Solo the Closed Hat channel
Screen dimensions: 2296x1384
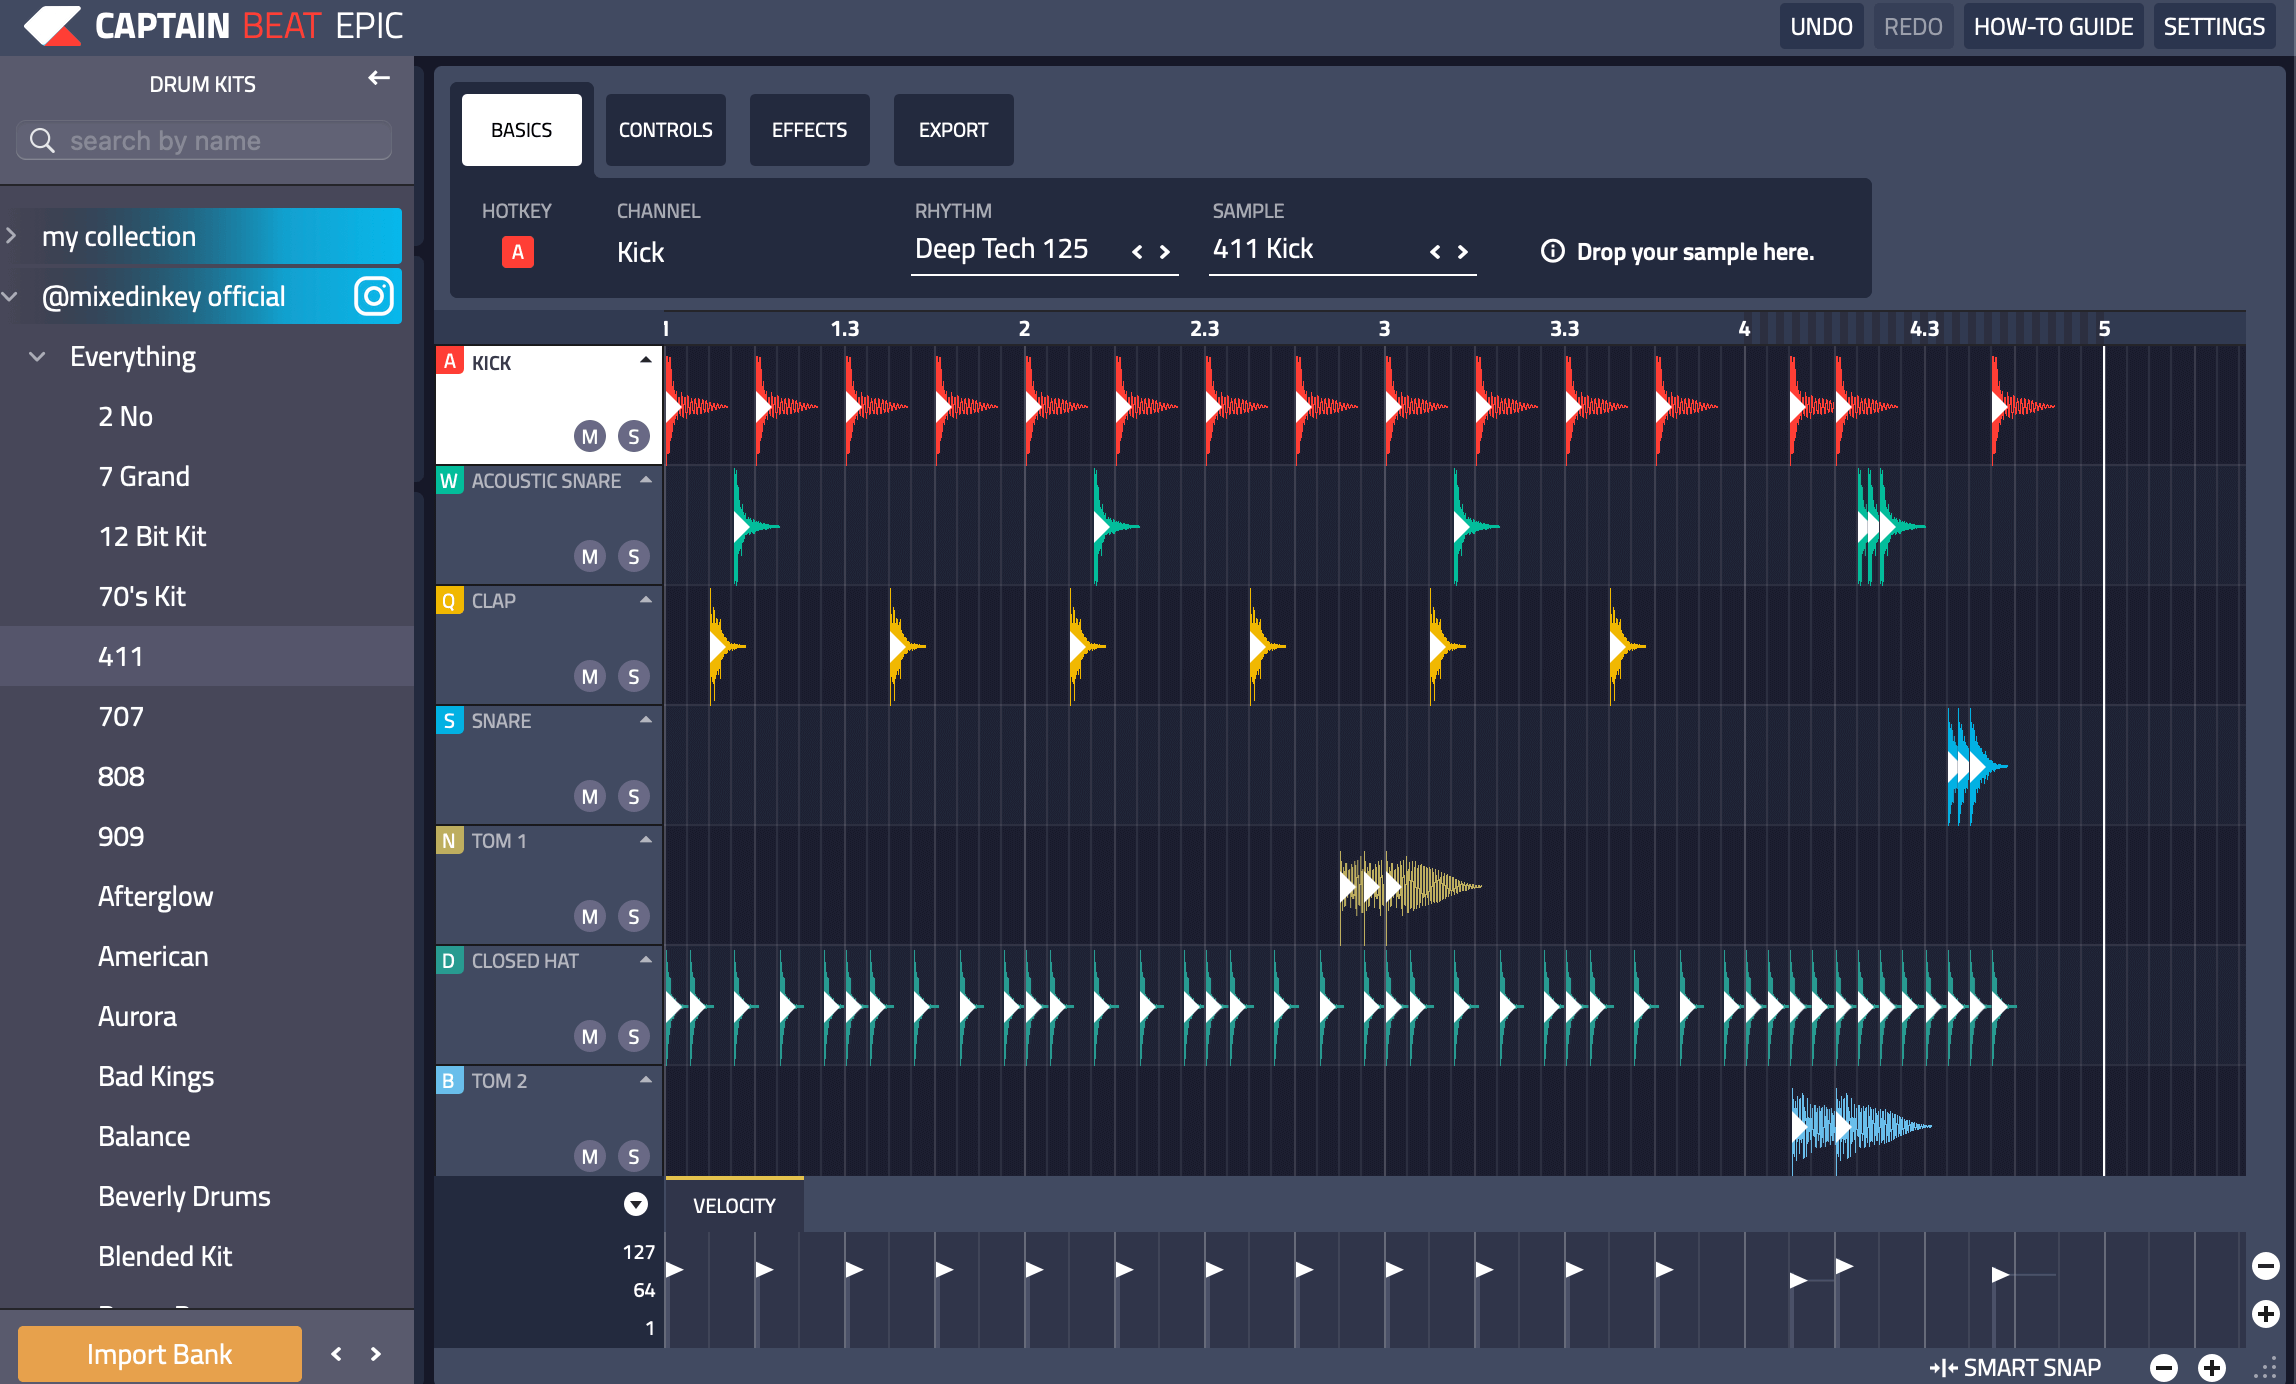[633, 1036]
